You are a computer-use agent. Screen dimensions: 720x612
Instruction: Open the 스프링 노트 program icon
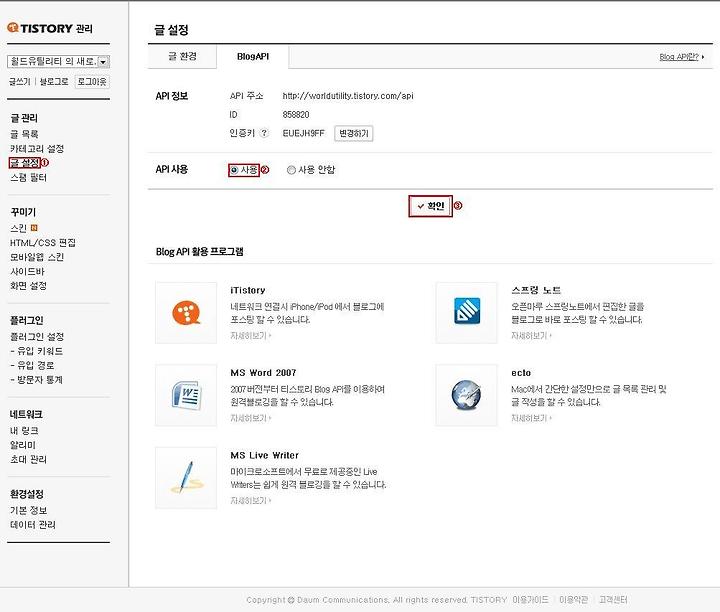467,311
